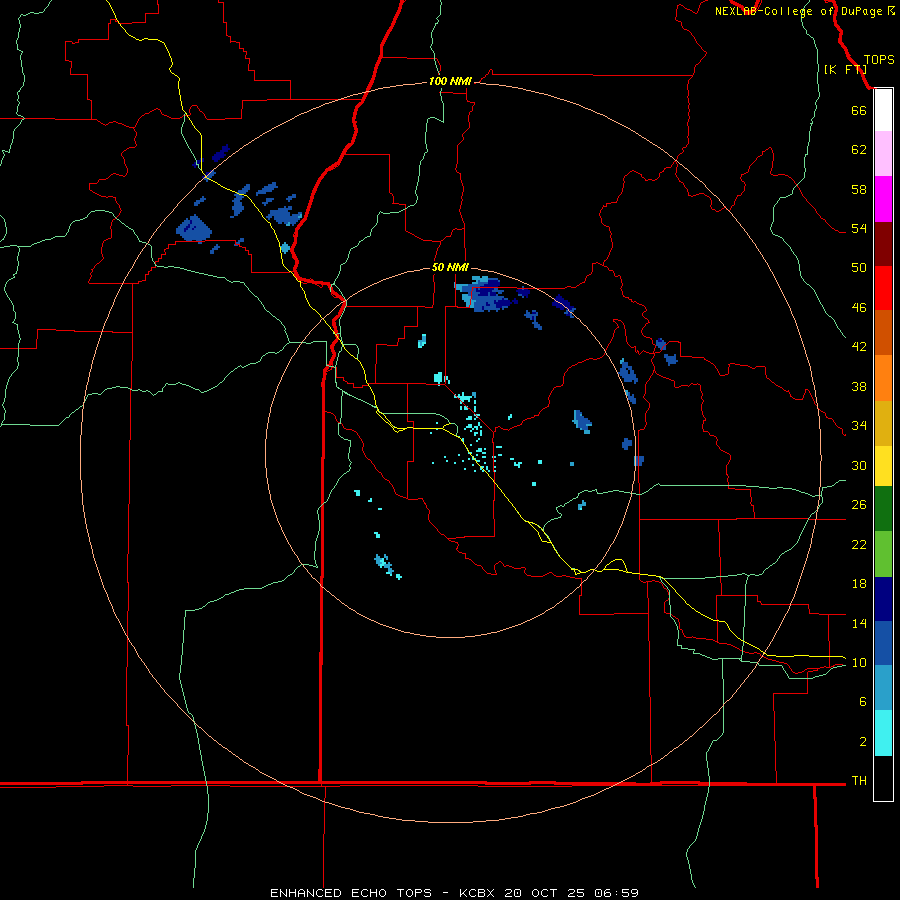Click the 'KCBX' radar site identifier
The image size is (900, 900).
(476, 893)
